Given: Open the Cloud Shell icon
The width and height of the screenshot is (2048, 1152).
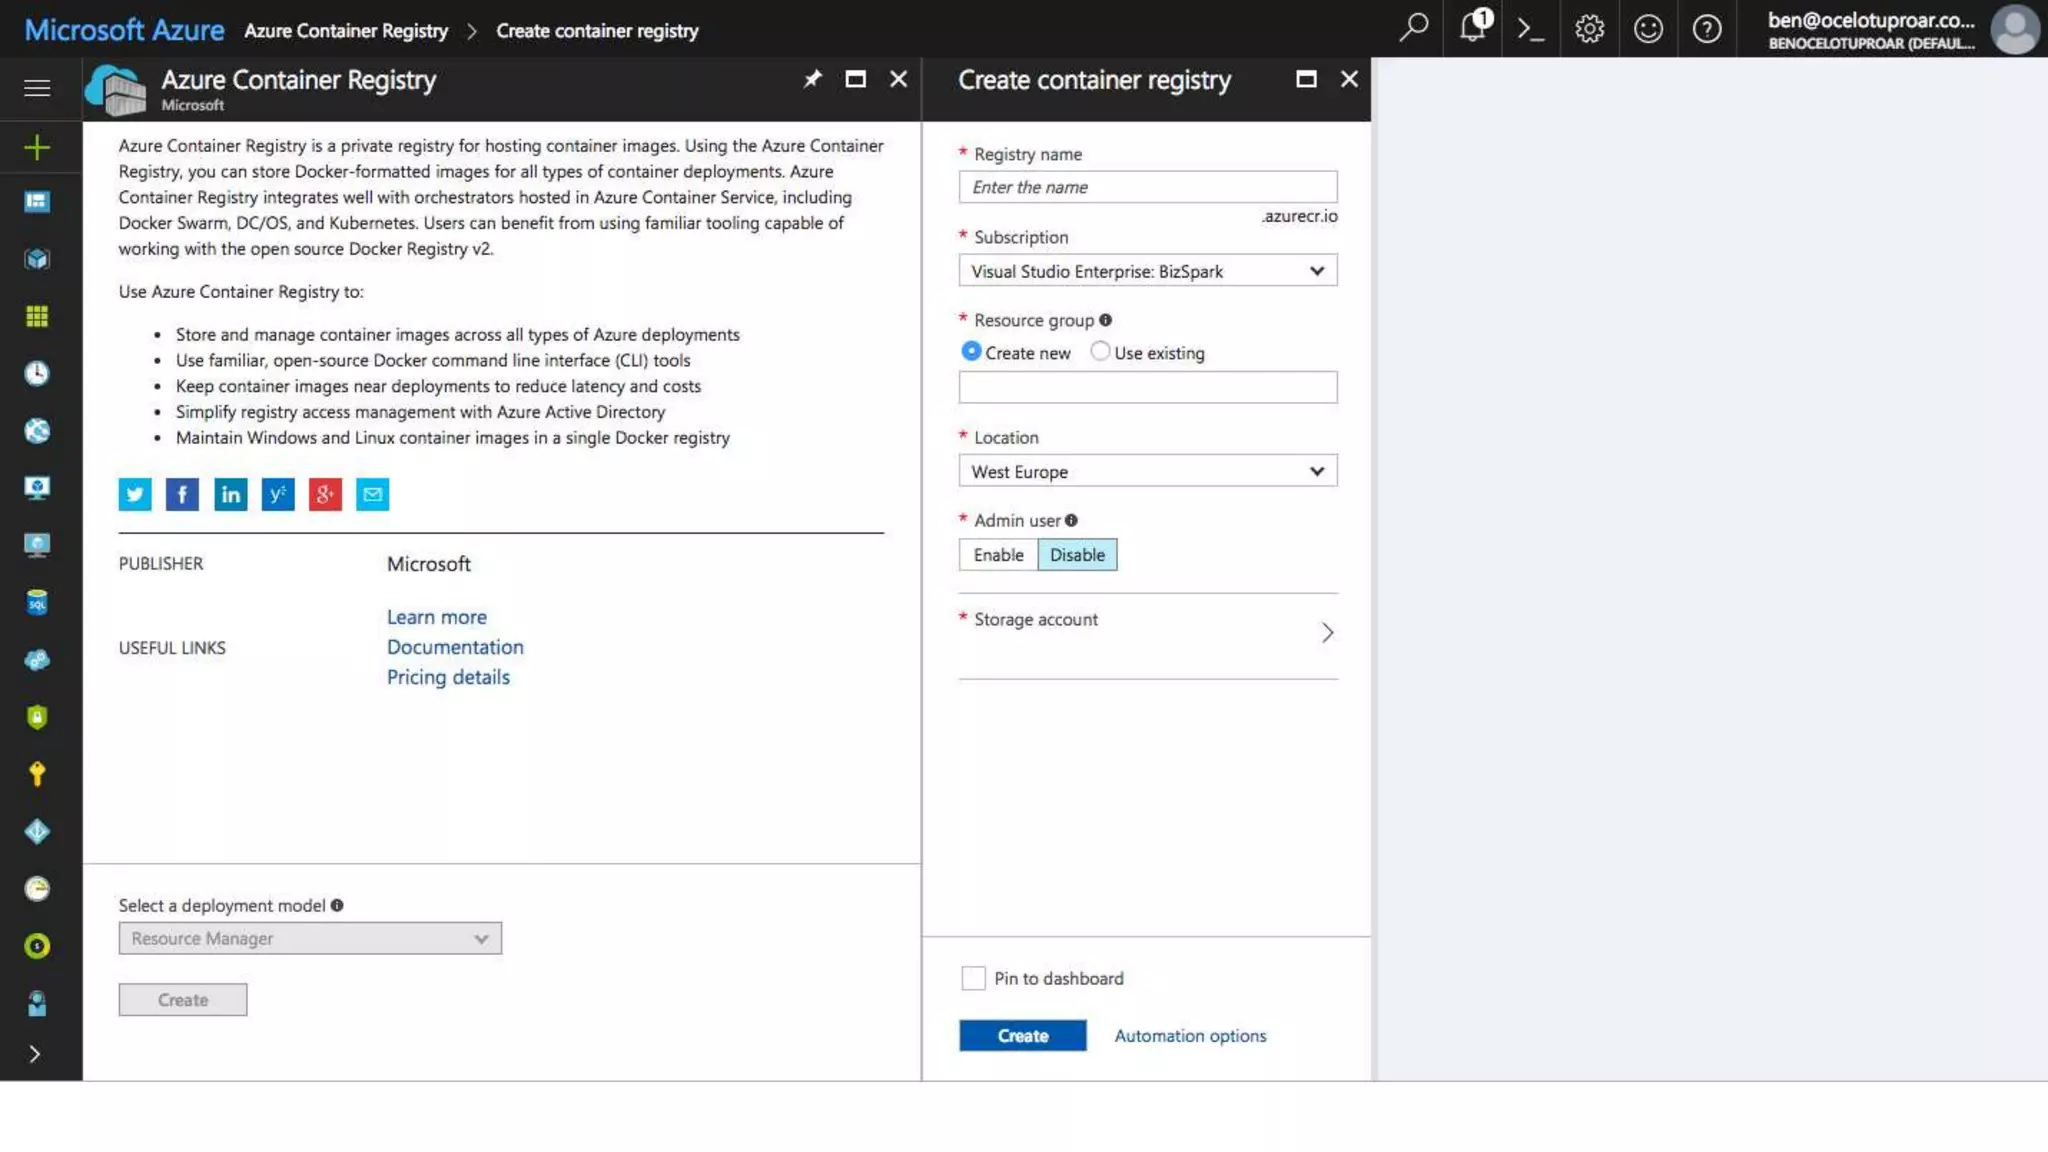Looking at the screenshot, I should pos(1530,29).
